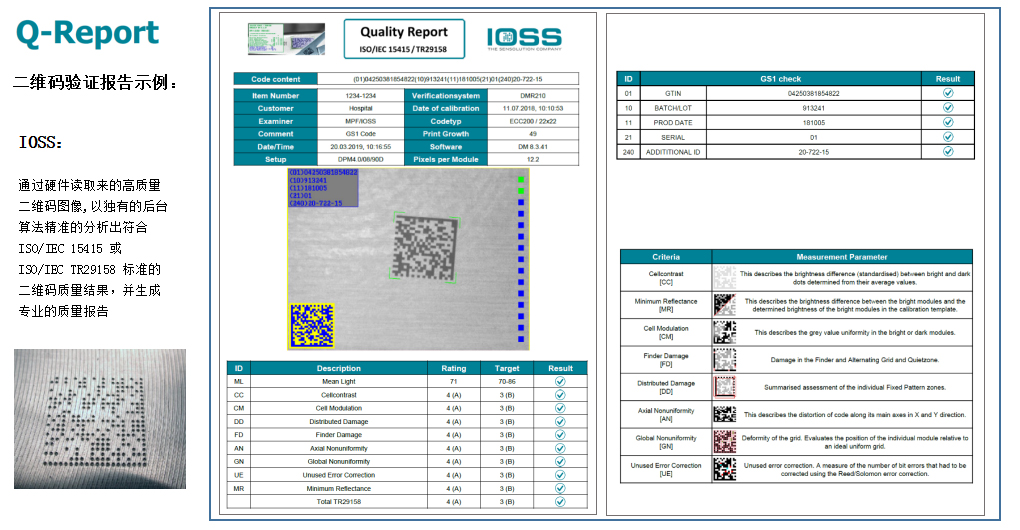Select the Cell Modulation [CM] criteria icon
Image resolution: width=1020 pixels, height=530 pixels.
coord(725,332)
